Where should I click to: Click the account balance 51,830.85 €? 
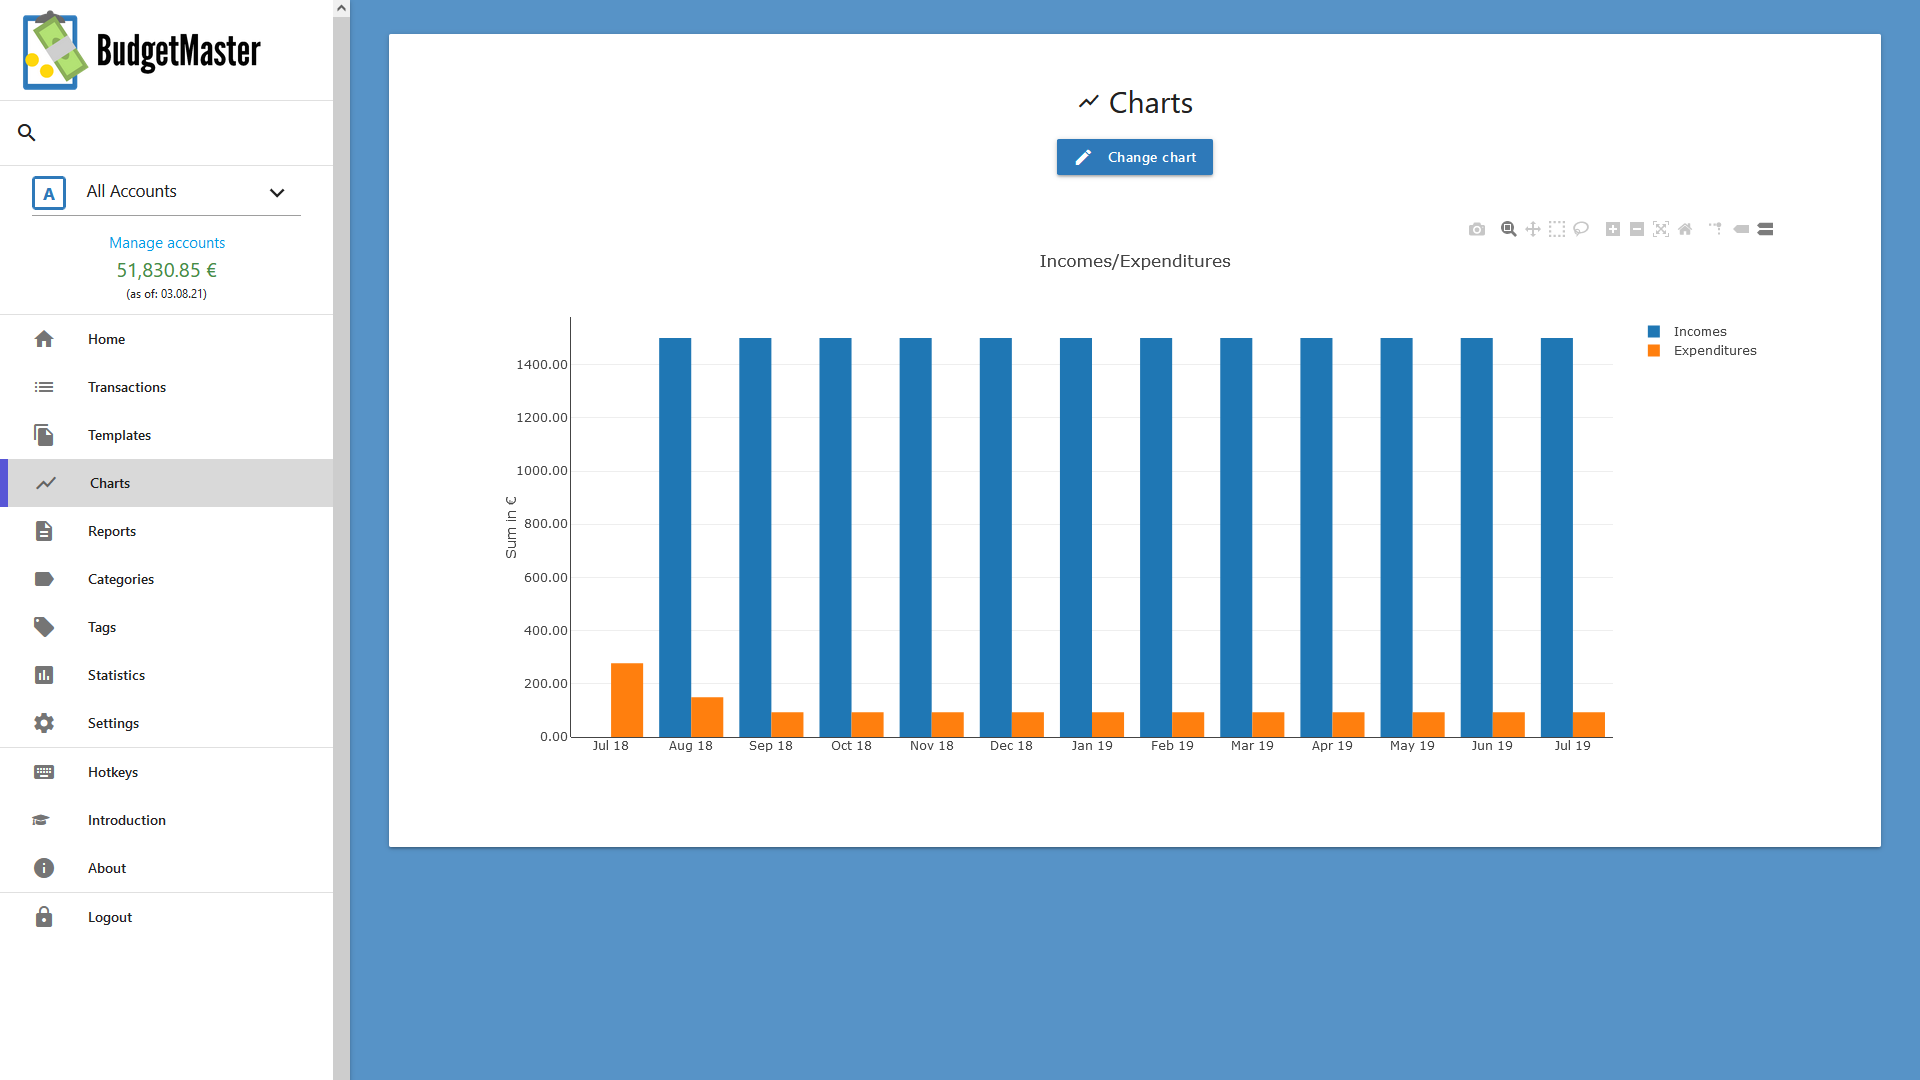(x=167, y=270)
